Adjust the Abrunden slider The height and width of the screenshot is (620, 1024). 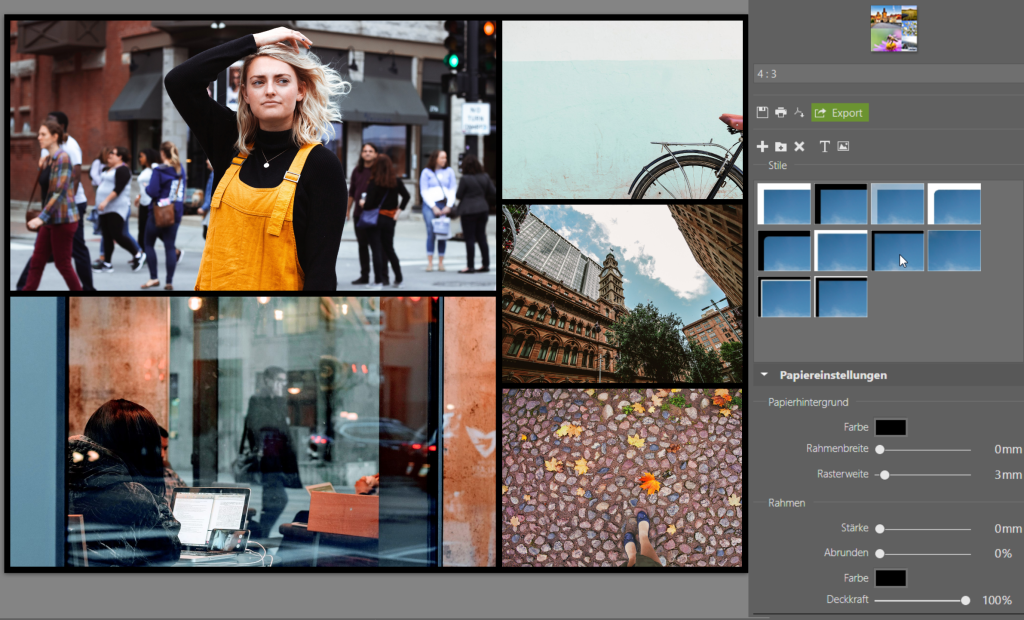pos(922,553)
